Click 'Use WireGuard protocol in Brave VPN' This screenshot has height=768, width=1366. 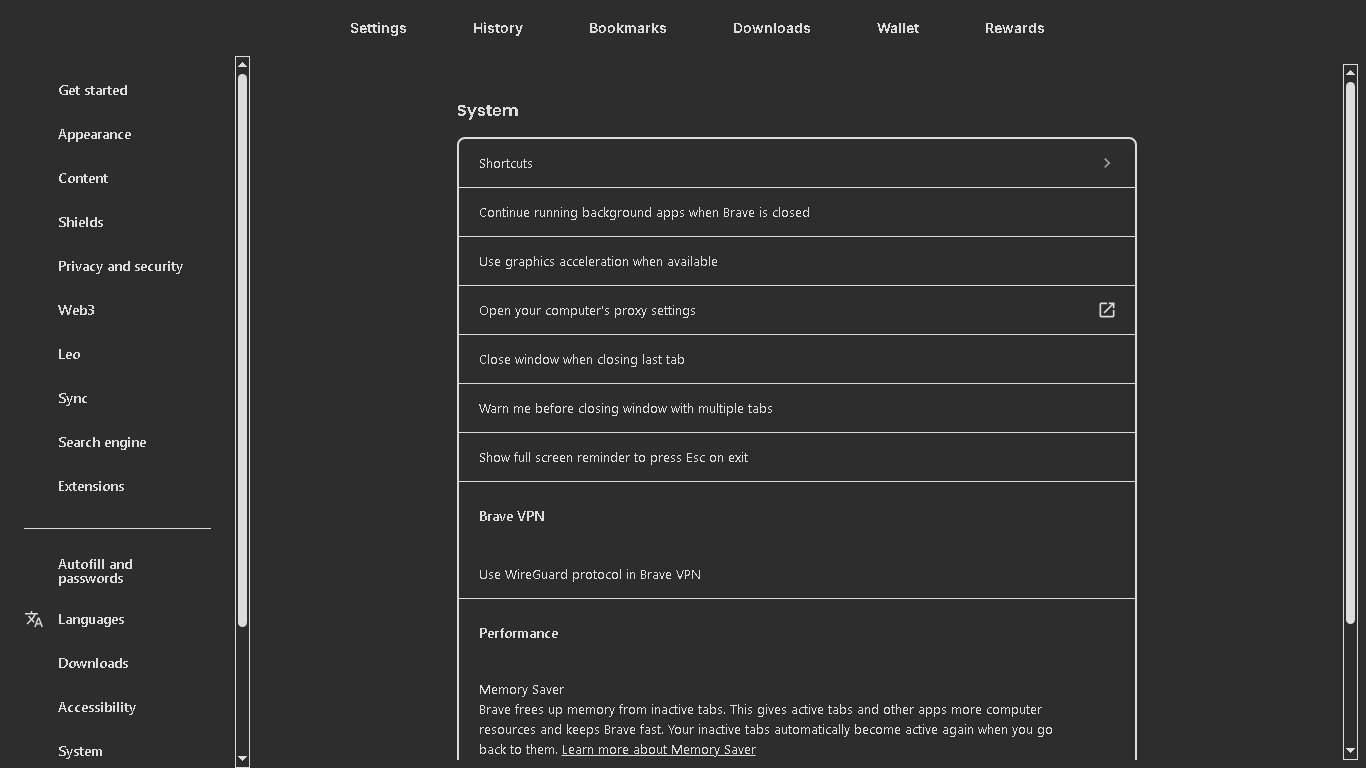click(x=590, y=574)
